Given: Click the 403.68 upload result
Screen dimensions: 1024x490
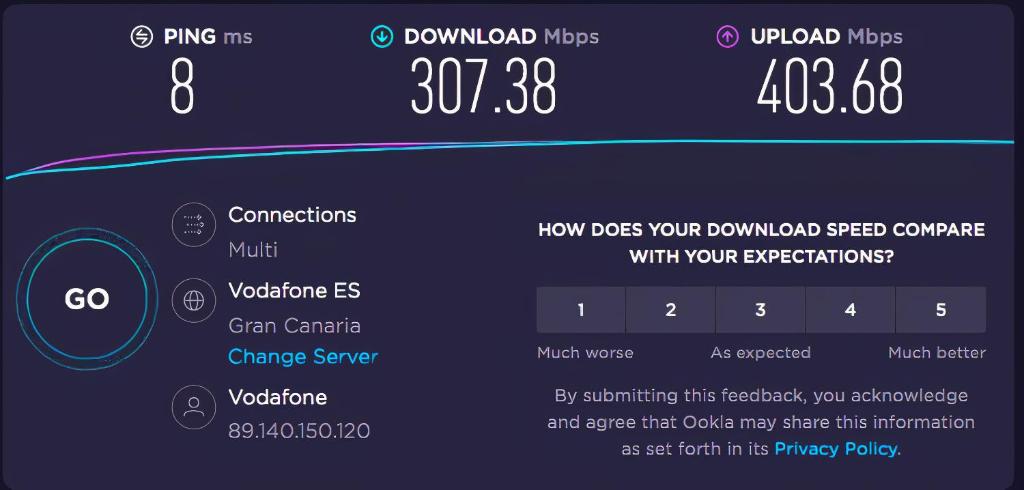Looking at the screenshot, I should [x=830, y=86].
